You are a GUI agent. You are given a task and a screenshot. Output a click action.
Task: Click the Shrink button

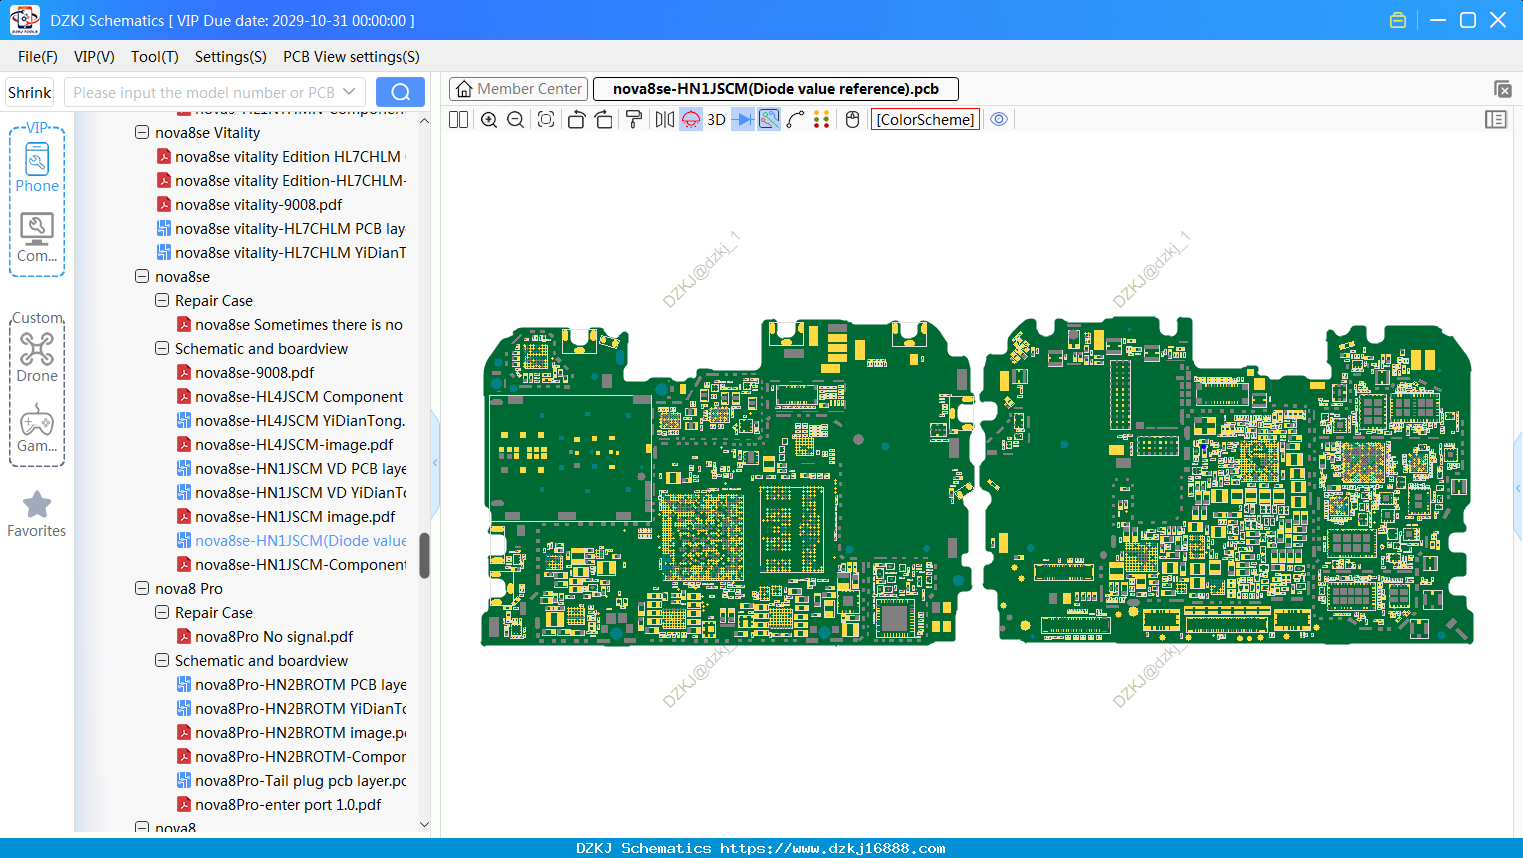point(29,92)
